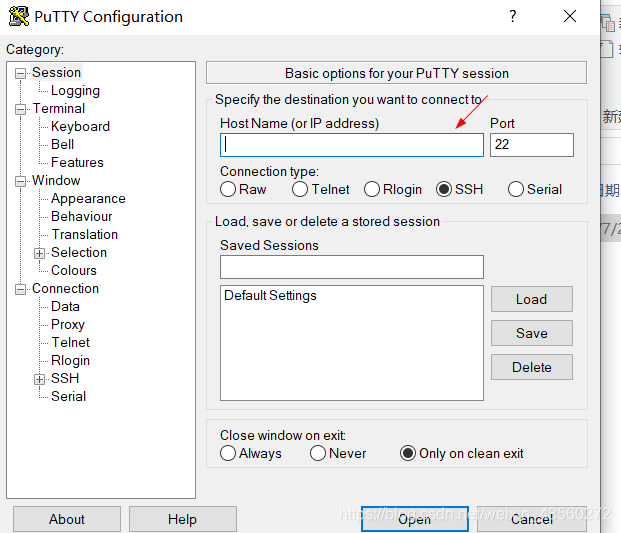Open the Logging category
The image size is (621, 533).
pyautogui.click(x=75, y=91)
